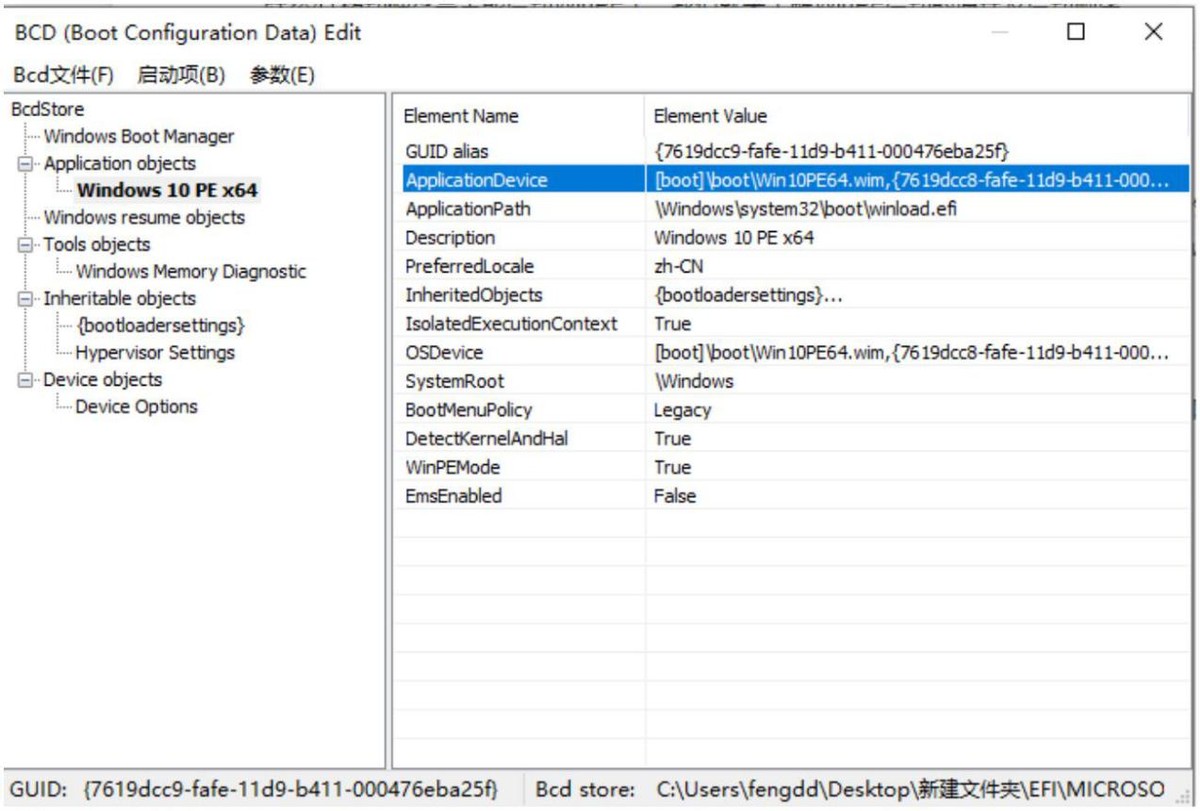Click the Legacy boot menu policy value

[682, 410]
